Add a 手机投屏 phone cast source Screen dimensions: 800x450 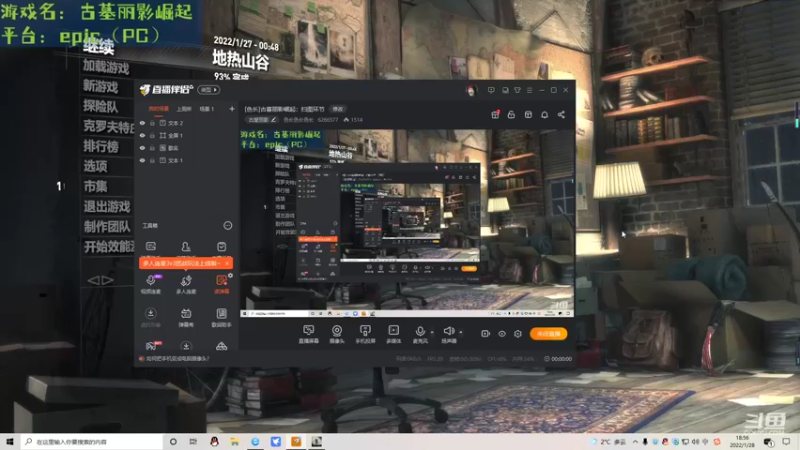pos(365,334)
